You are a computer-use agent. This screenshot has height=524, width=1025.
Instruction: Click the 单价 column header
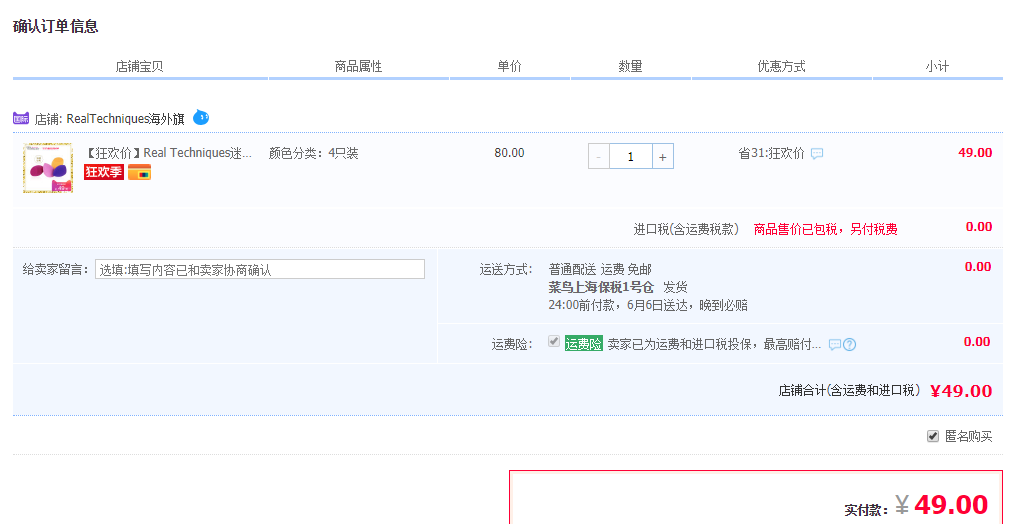pos(509,66)
